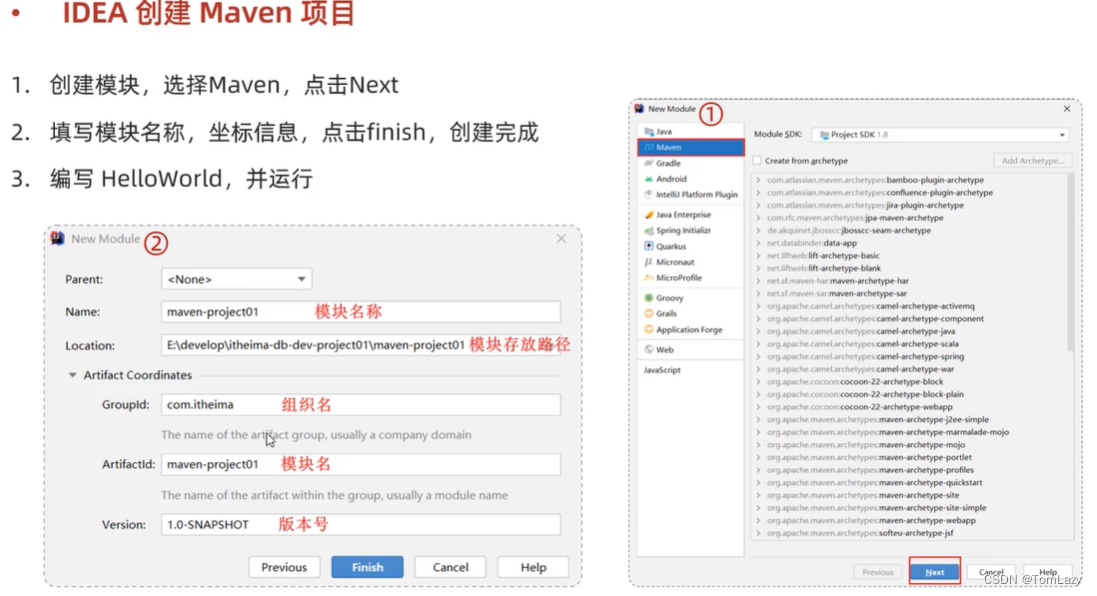The height and width of the screenshot is (596, 1097).
Task: Select JavaScript in the module type list
Action: tap(660, 369)
